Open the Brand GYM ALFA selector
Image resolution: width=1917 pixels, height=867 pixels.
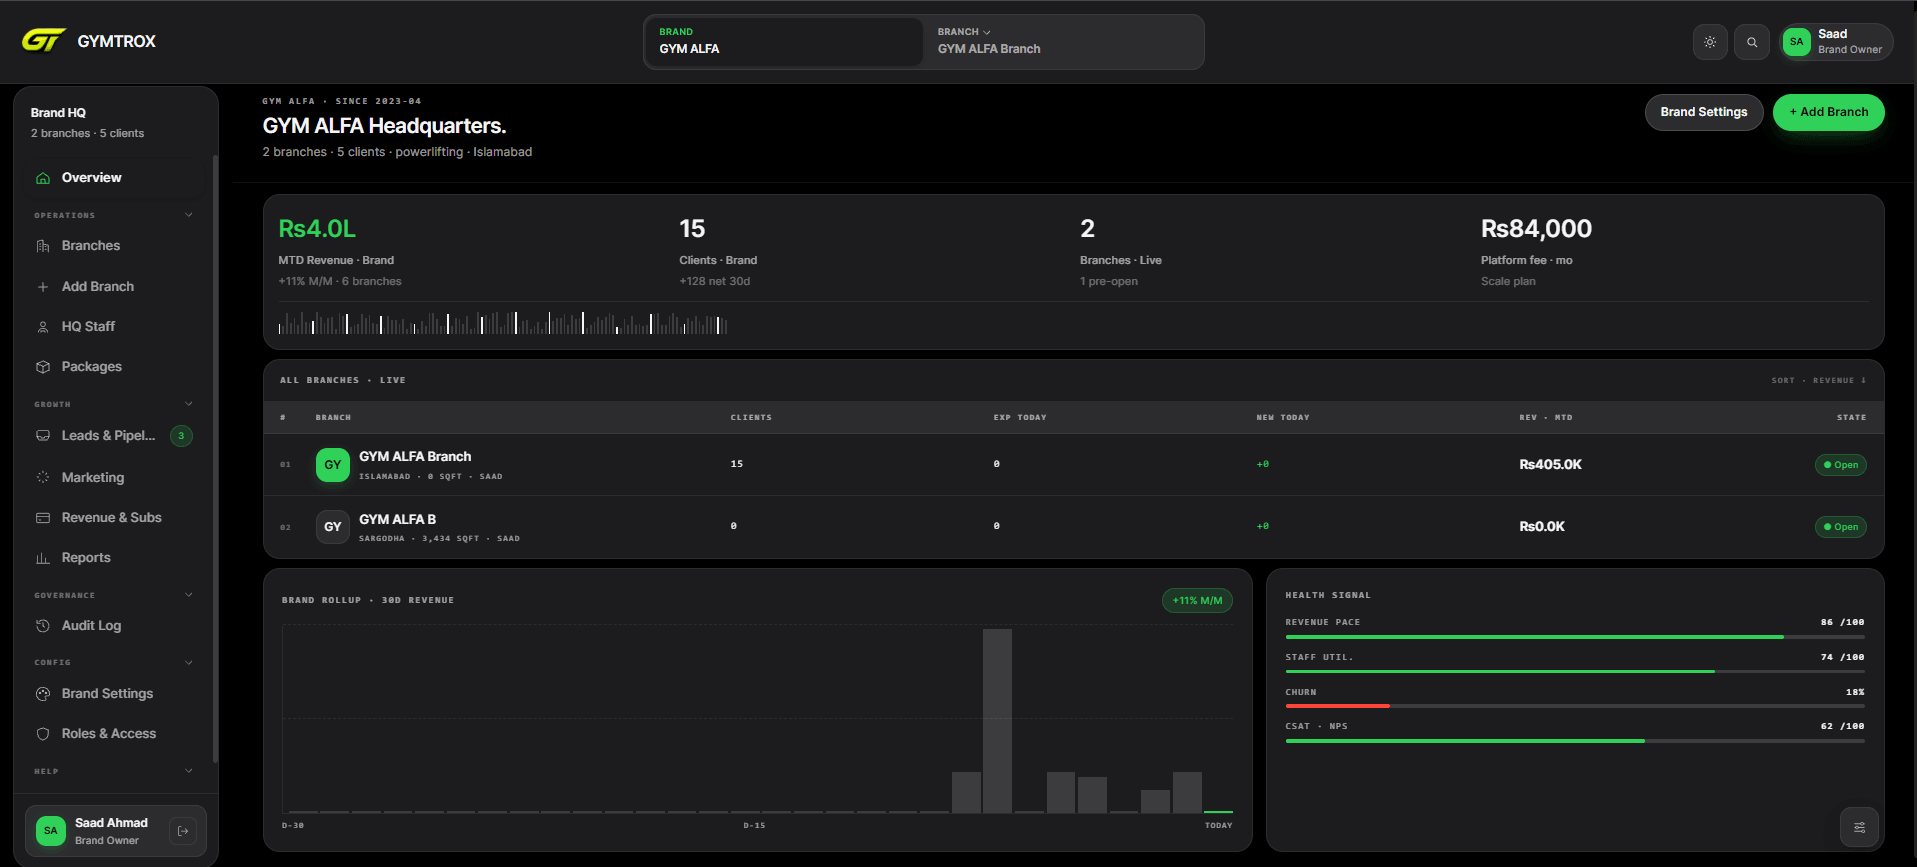point(784,42)
